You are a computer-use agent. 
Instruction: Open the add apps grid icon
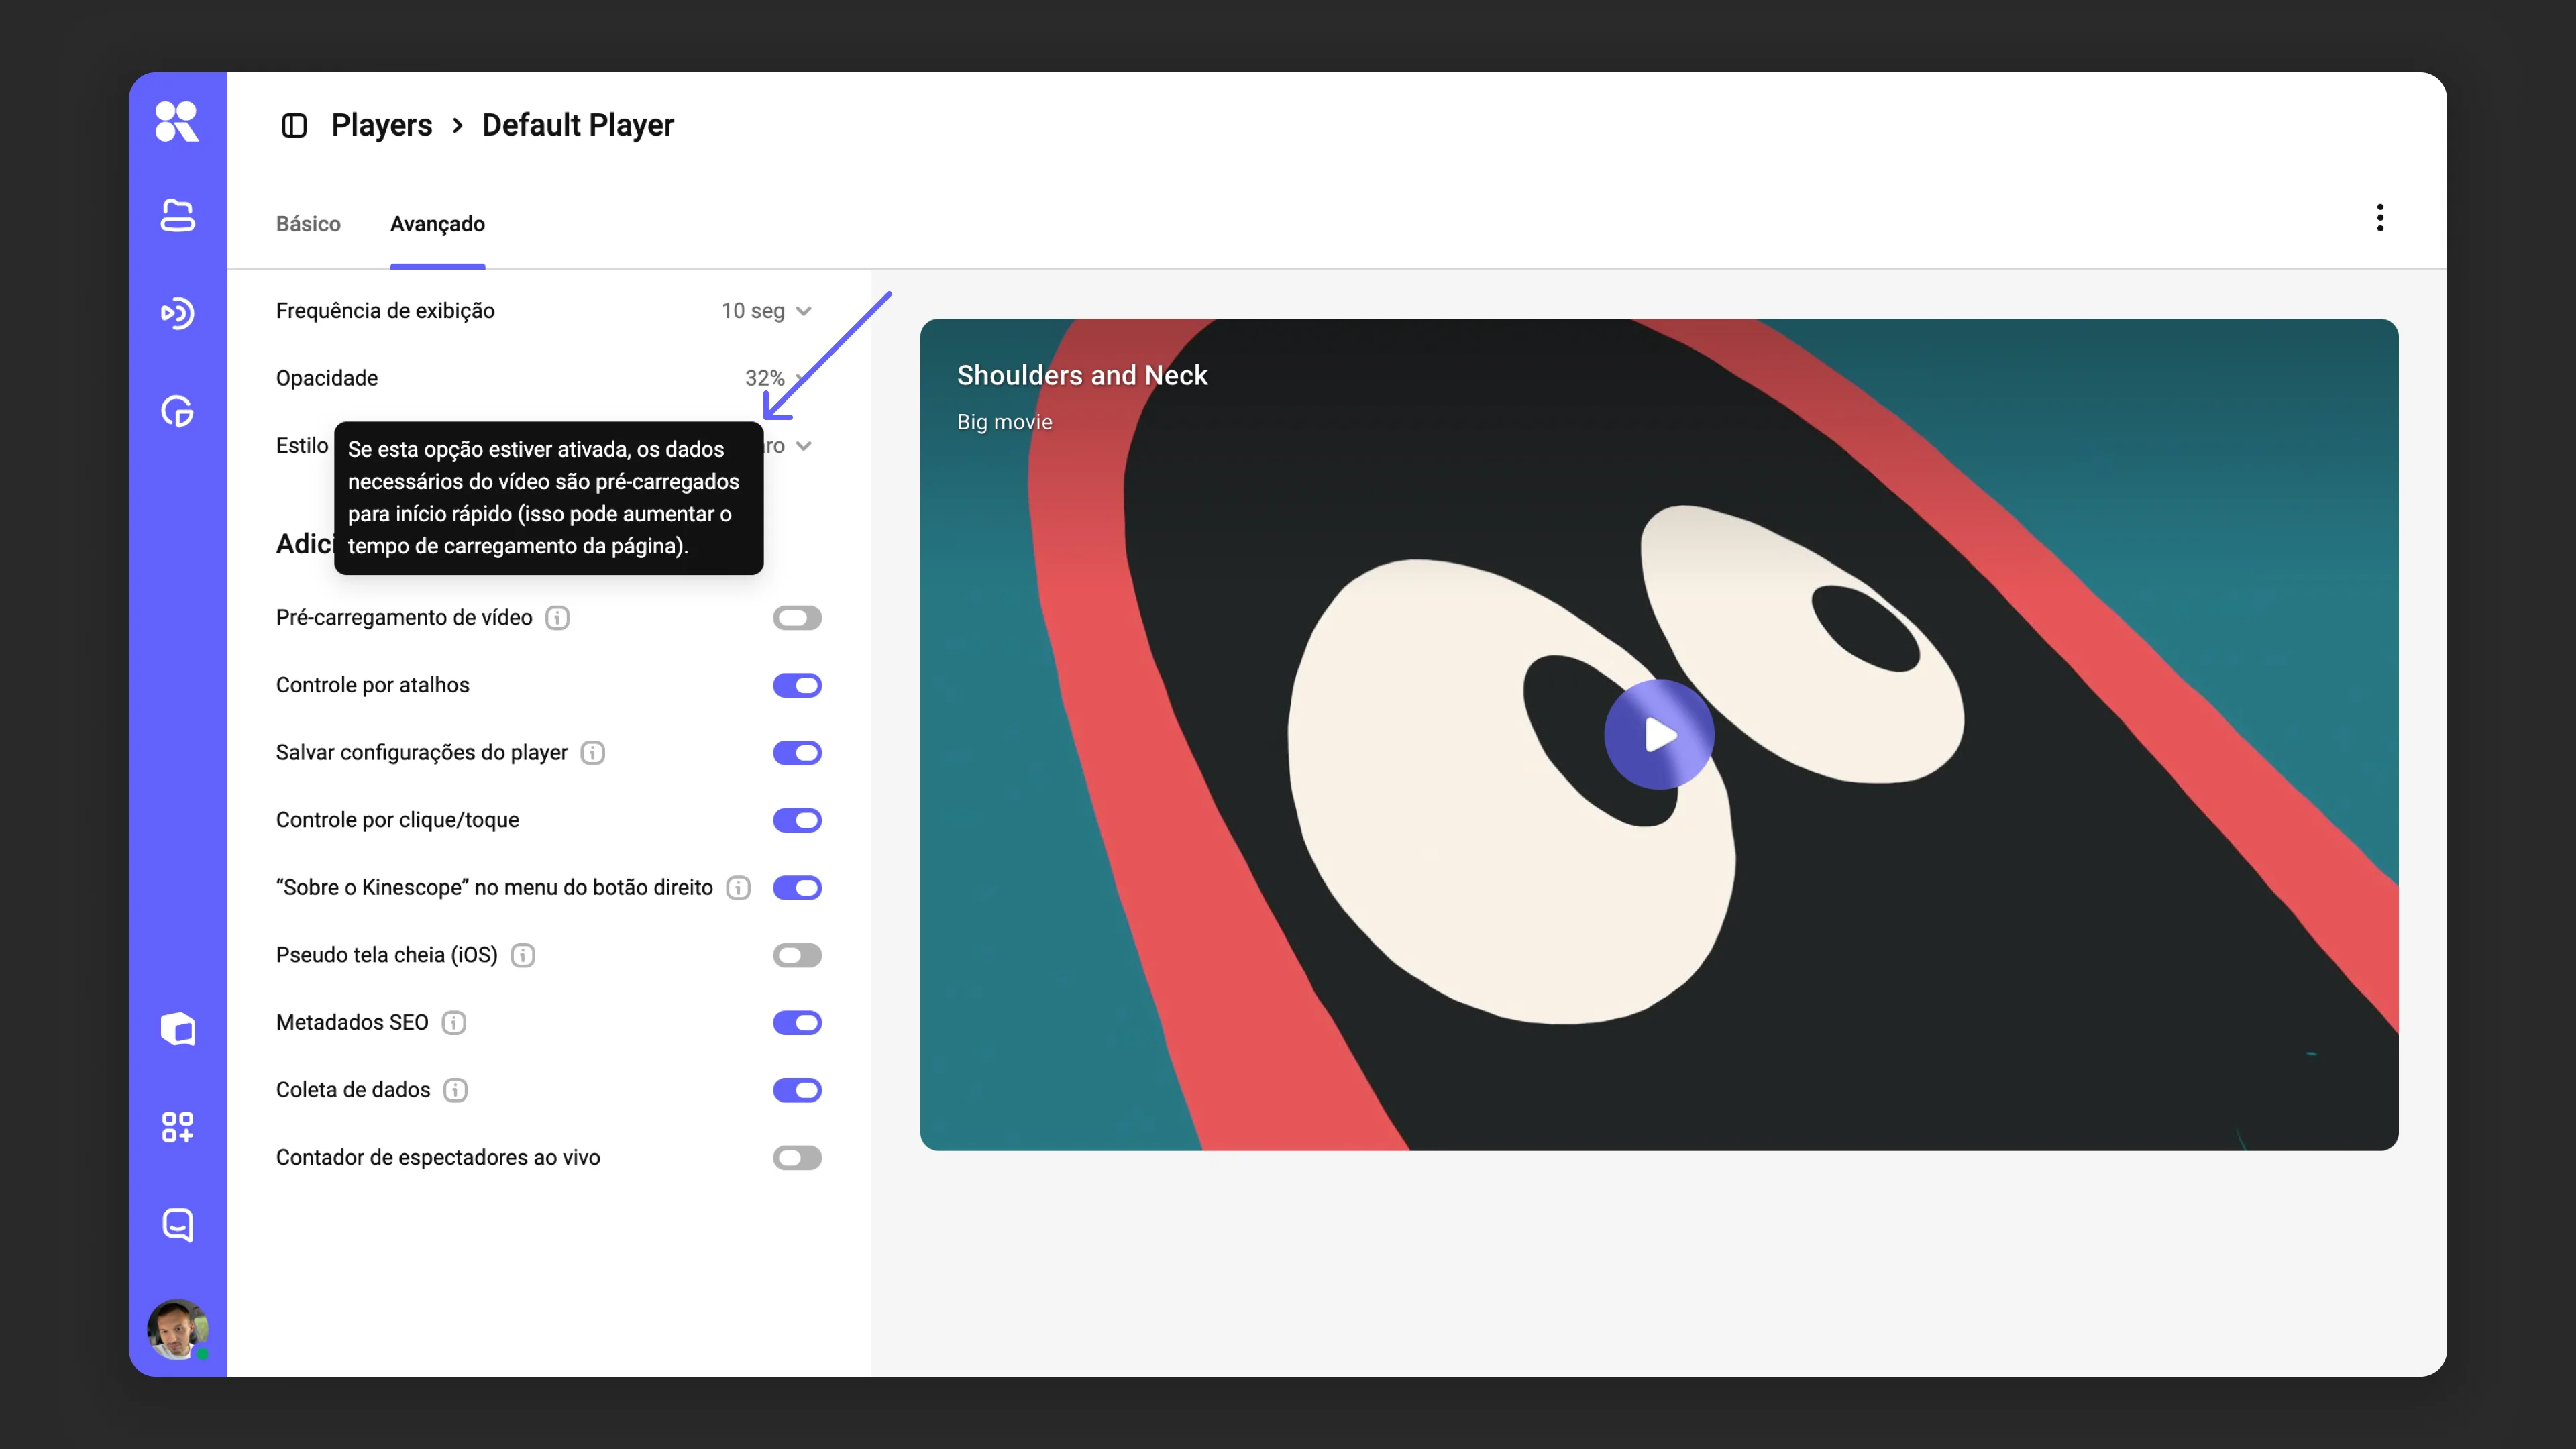click(177, 1127)
